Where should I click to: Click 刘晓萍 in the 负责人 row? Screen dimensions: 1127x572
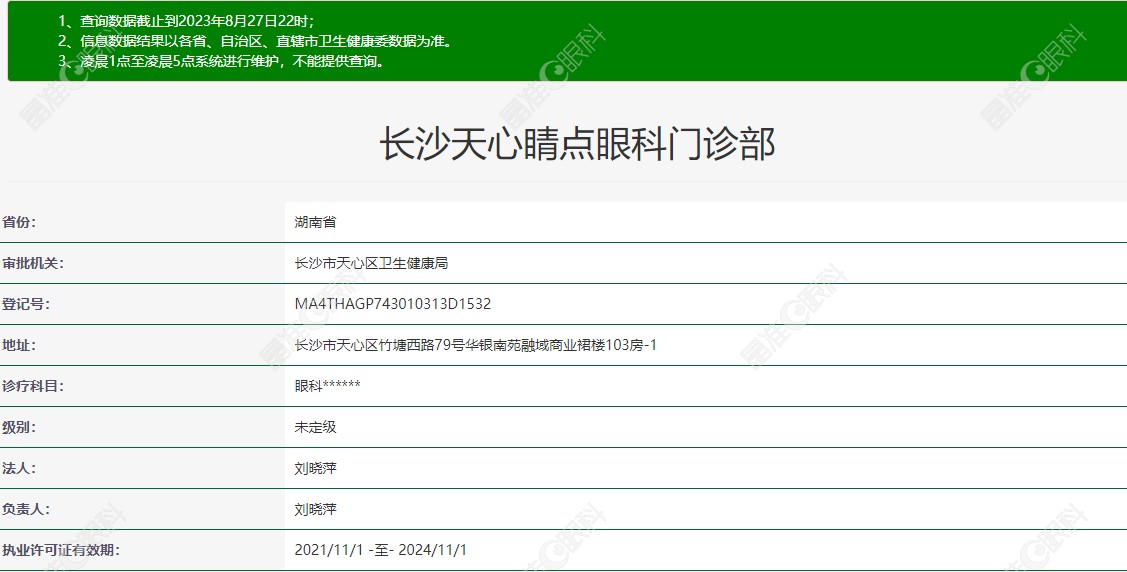(316, 509)
